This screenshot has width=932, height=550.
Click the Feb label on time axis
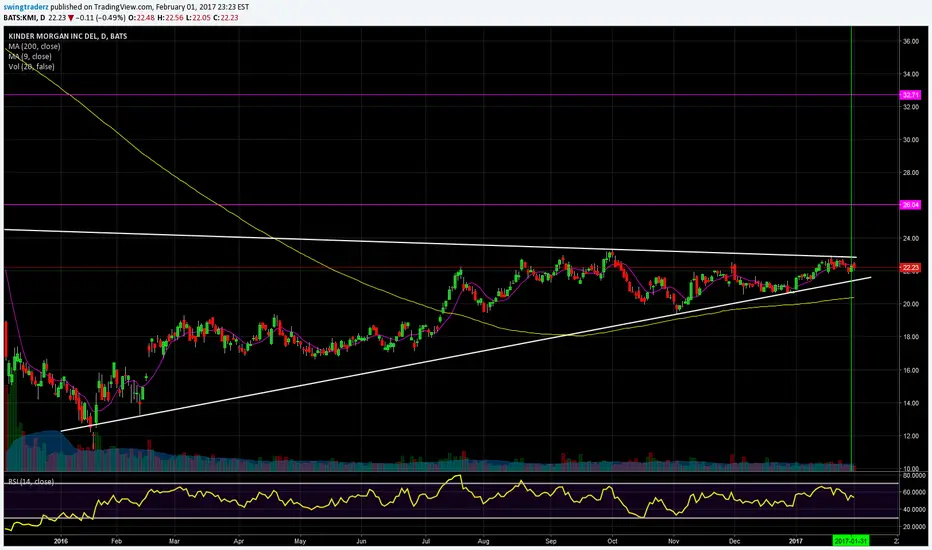click(x=116, y=541)
